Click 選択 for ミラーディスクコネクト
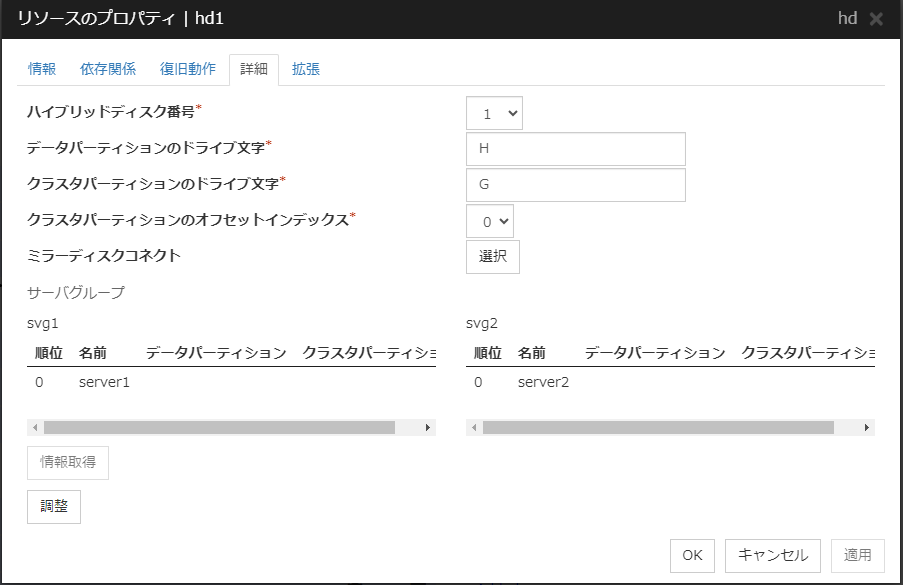Screen dimensions: 903x585 (x=492, y=256)
